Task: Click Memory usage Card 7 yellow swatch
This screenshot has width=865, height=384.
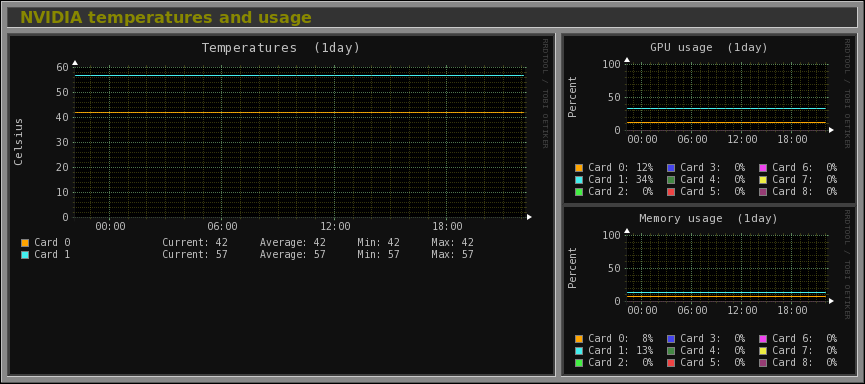Action: click(763, 351)
